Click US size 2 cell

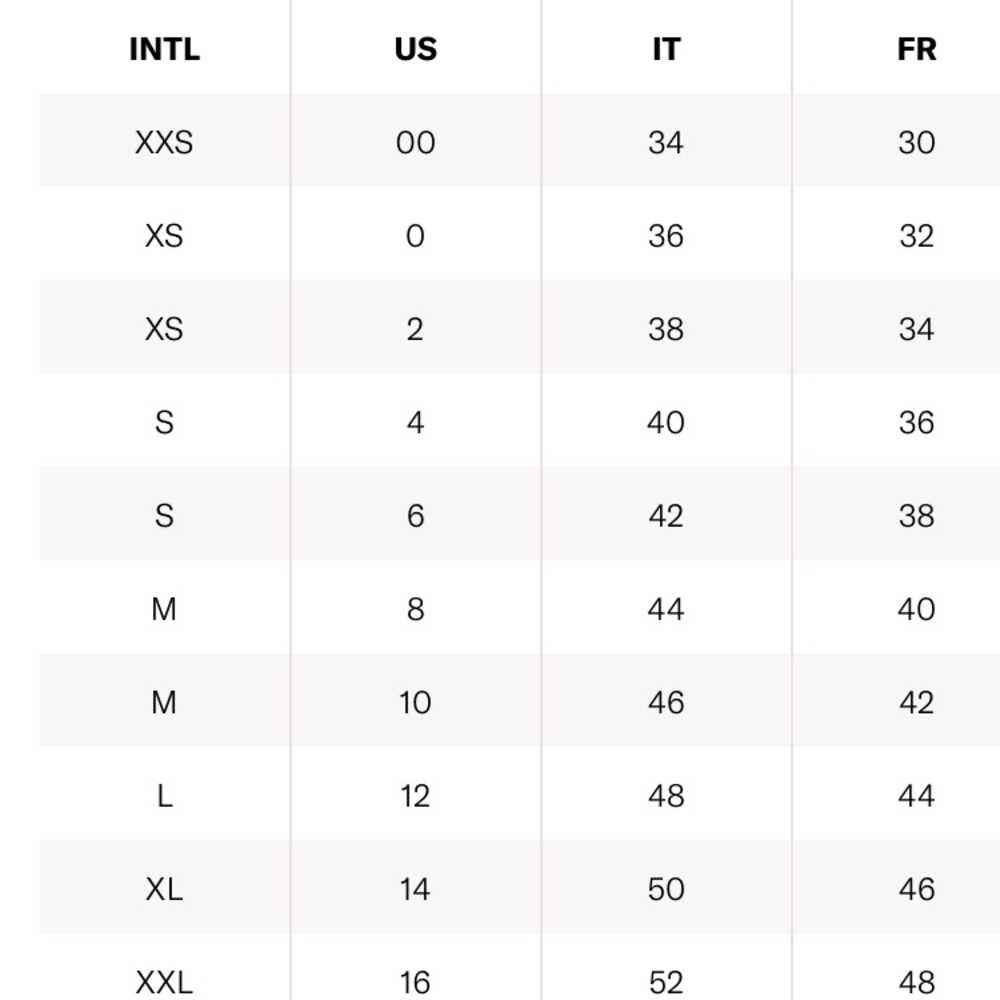click(x=415, y=329)
